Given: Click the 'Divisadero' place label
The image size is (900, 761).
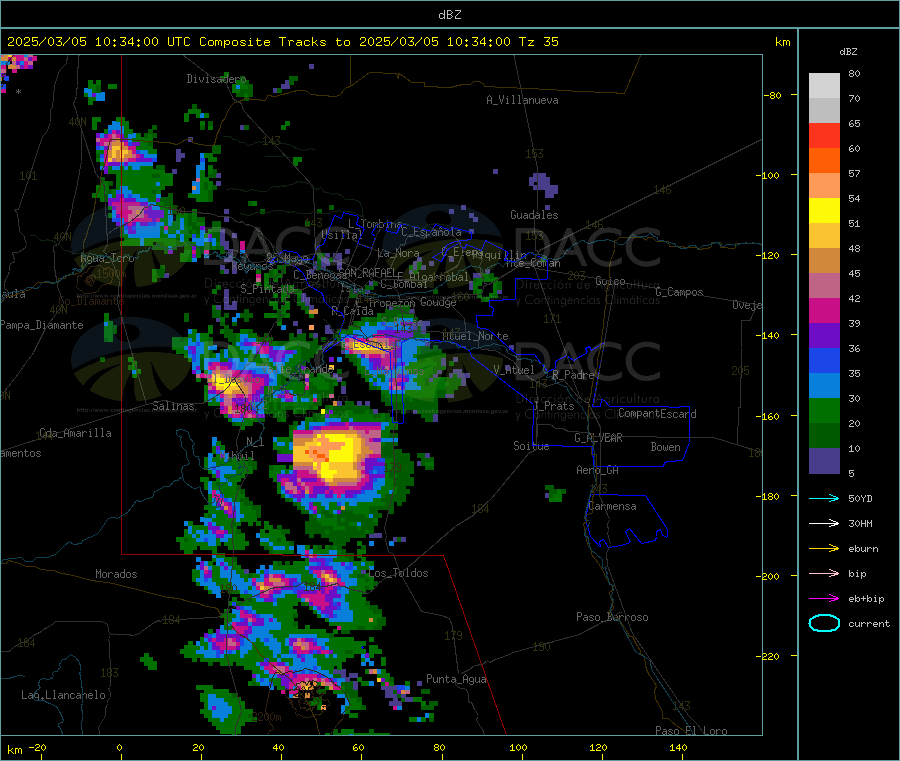Looking at the screenshot, I should click(216, 79).
